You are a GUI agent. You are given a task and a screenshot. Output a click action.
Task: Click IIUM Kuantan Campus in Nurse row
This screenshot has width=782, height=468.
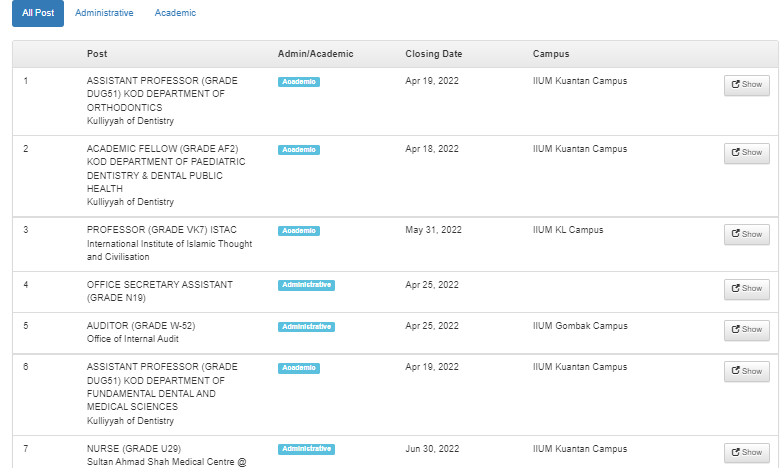click(580, 449)
